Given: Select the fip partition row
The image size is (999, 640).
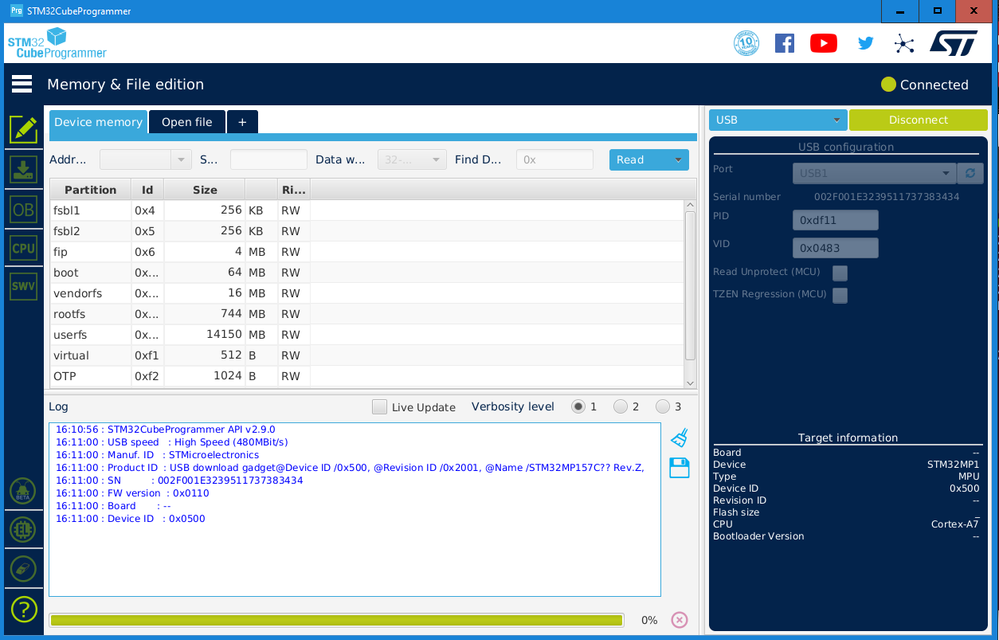Looking at the screenshot, I should tap(367, 252).
